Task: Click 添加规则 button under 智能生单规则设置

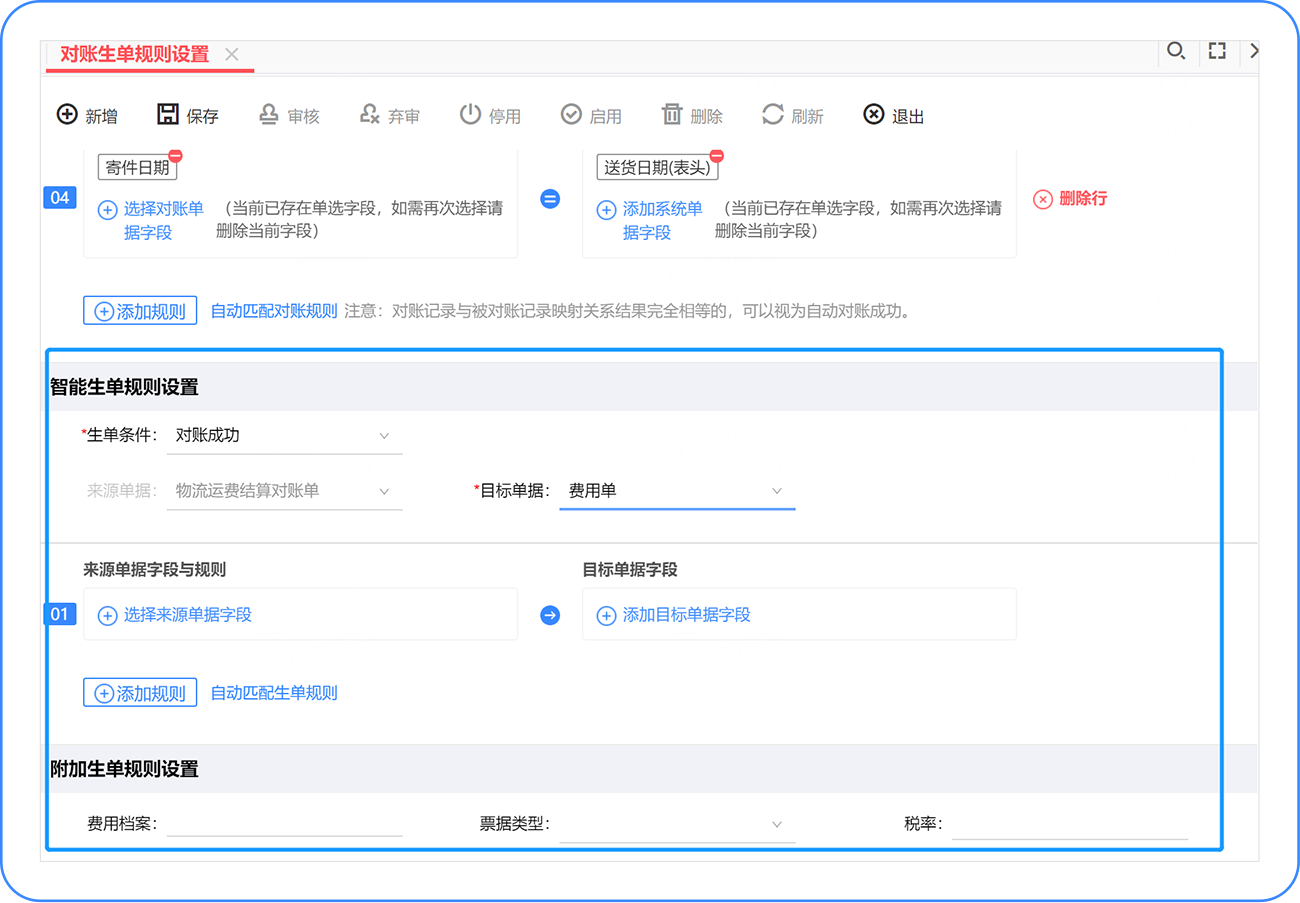Action: (140, 693)
